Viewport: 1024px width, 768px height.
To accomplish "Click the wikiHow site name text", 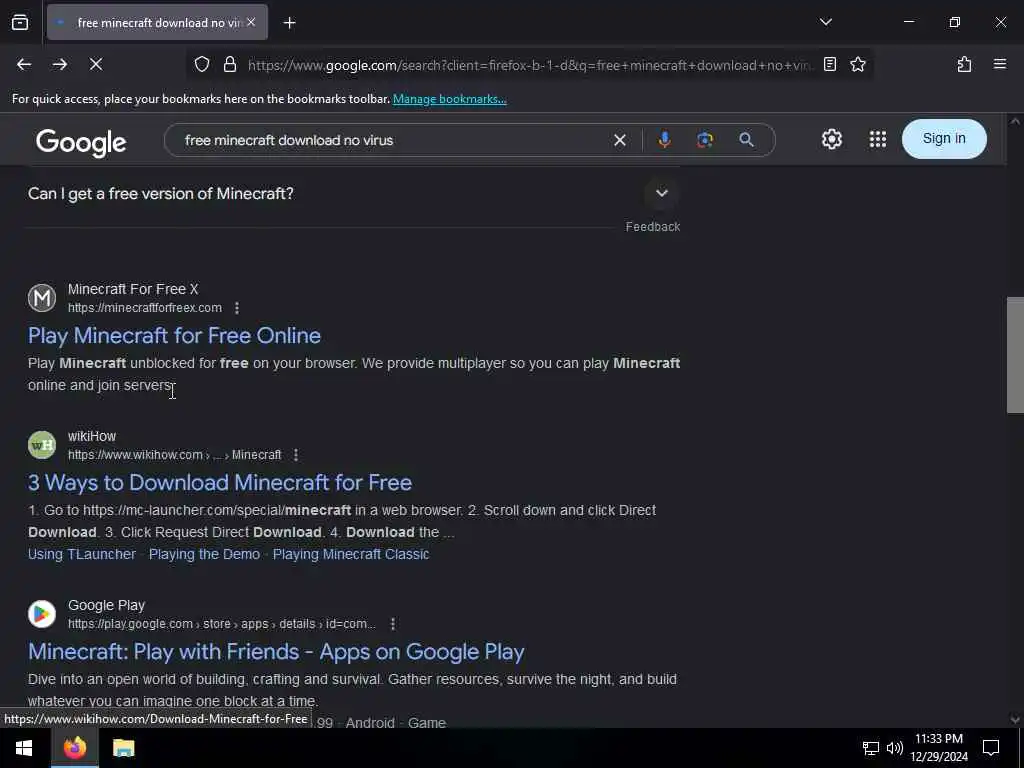I will pos(91,436).
